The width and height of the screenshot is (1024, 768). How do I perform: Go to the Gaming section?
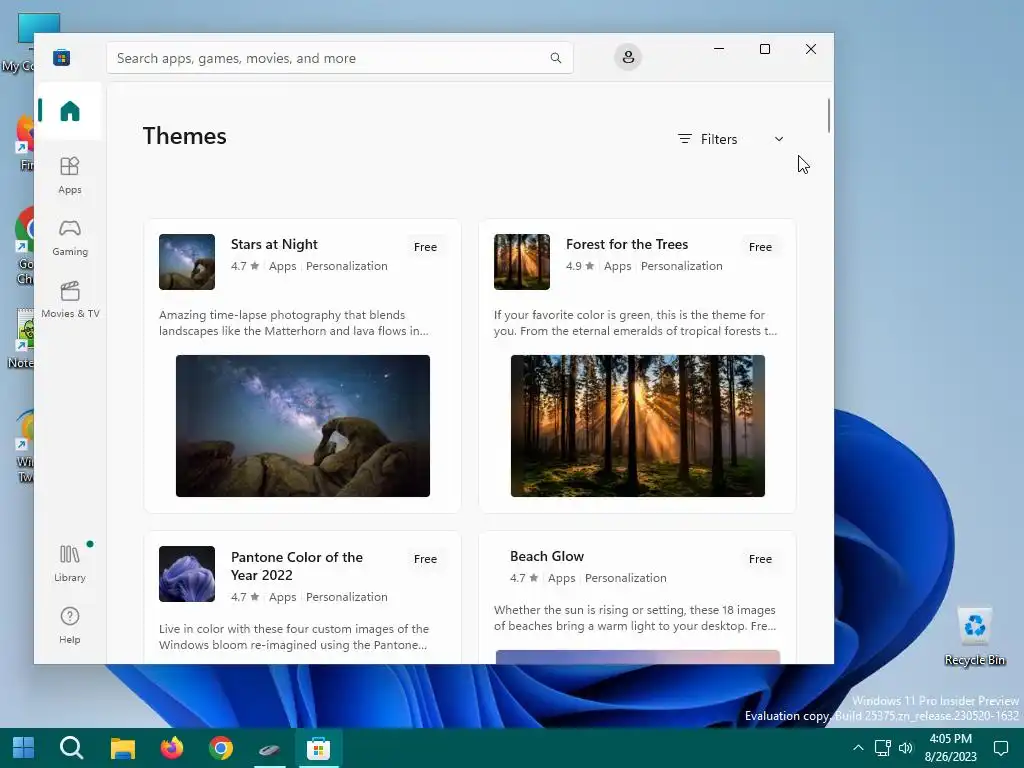[70, 238]
